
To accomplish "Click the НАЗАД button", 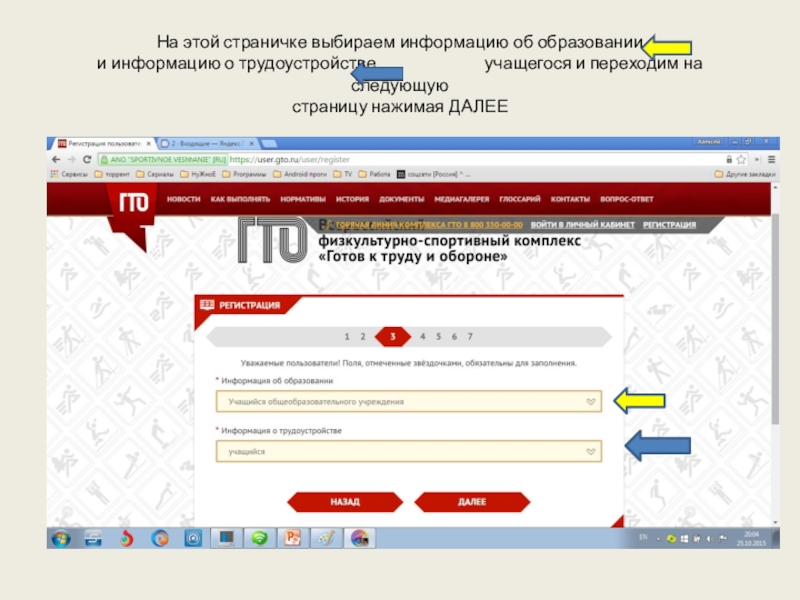I will point(345,502).
